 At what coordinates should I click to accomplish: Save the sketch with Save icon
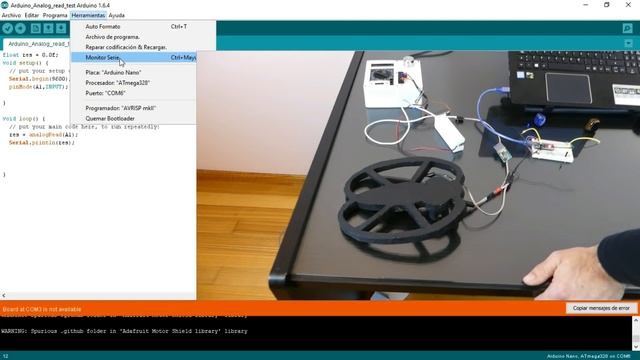tap(61, 28)
